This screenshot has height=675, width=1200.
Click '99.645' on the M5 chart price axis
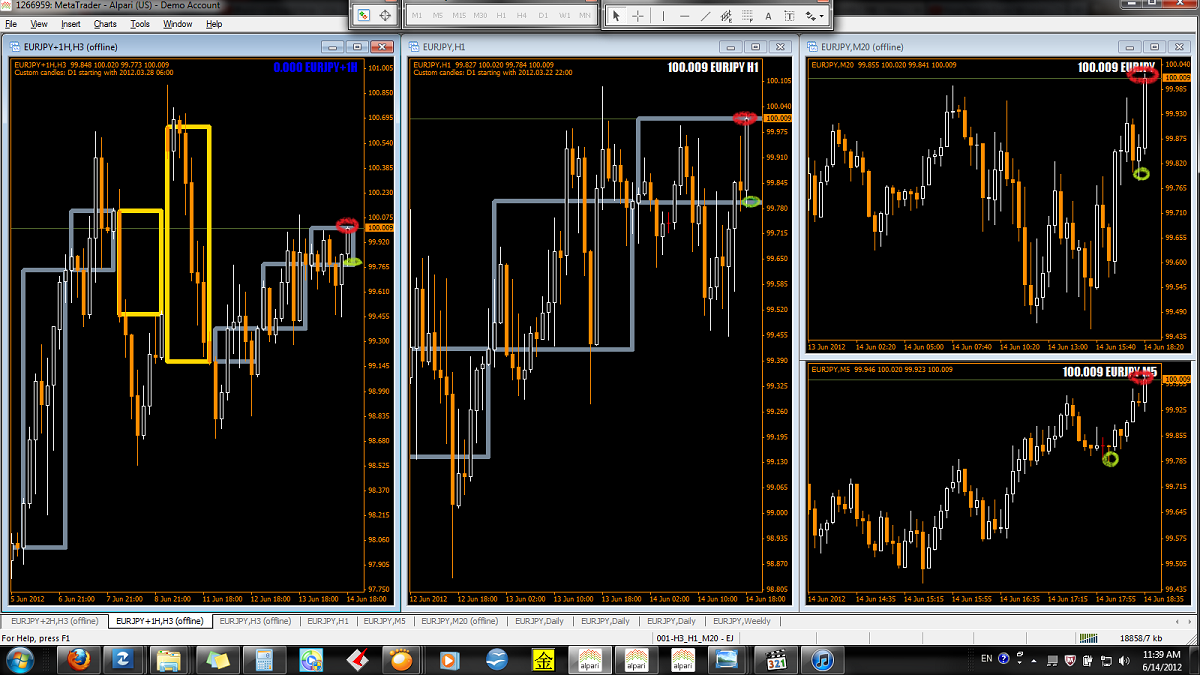coord(1176,513)
